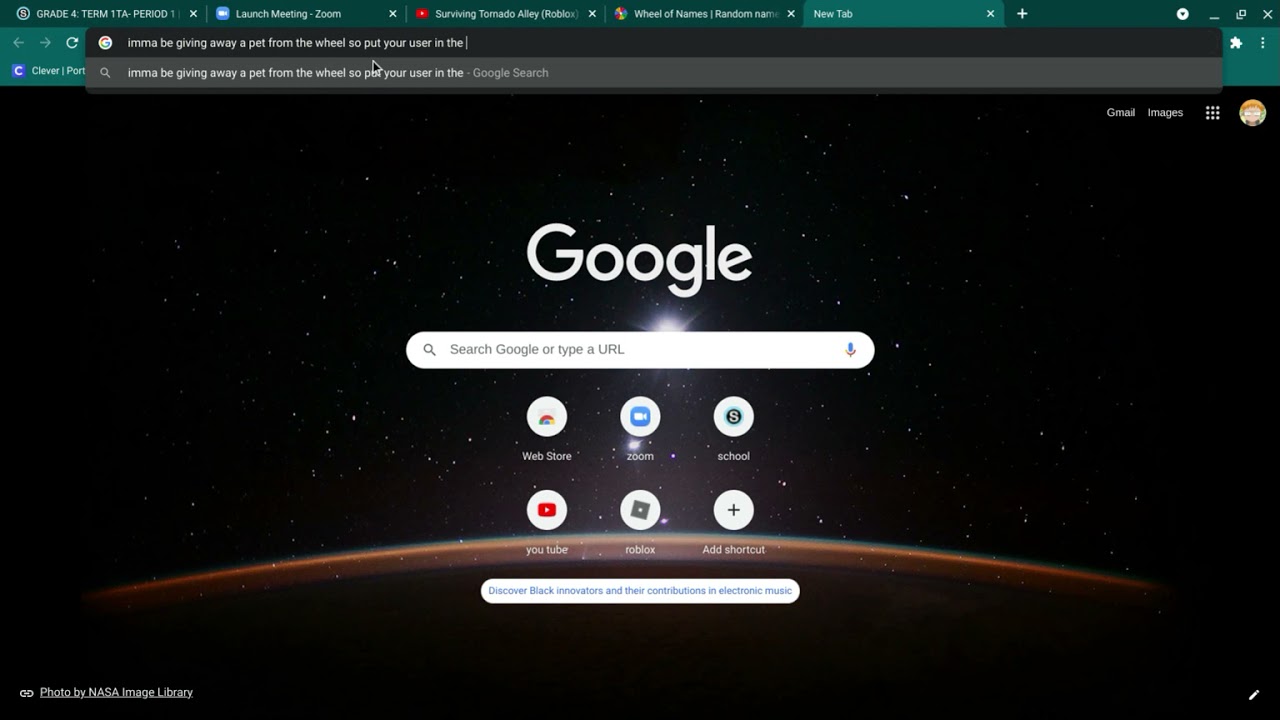This screenshot has height=720, width=1280.
Task: Close the GRADE 4: TERM 1TA tab
Action: [193, 14]
